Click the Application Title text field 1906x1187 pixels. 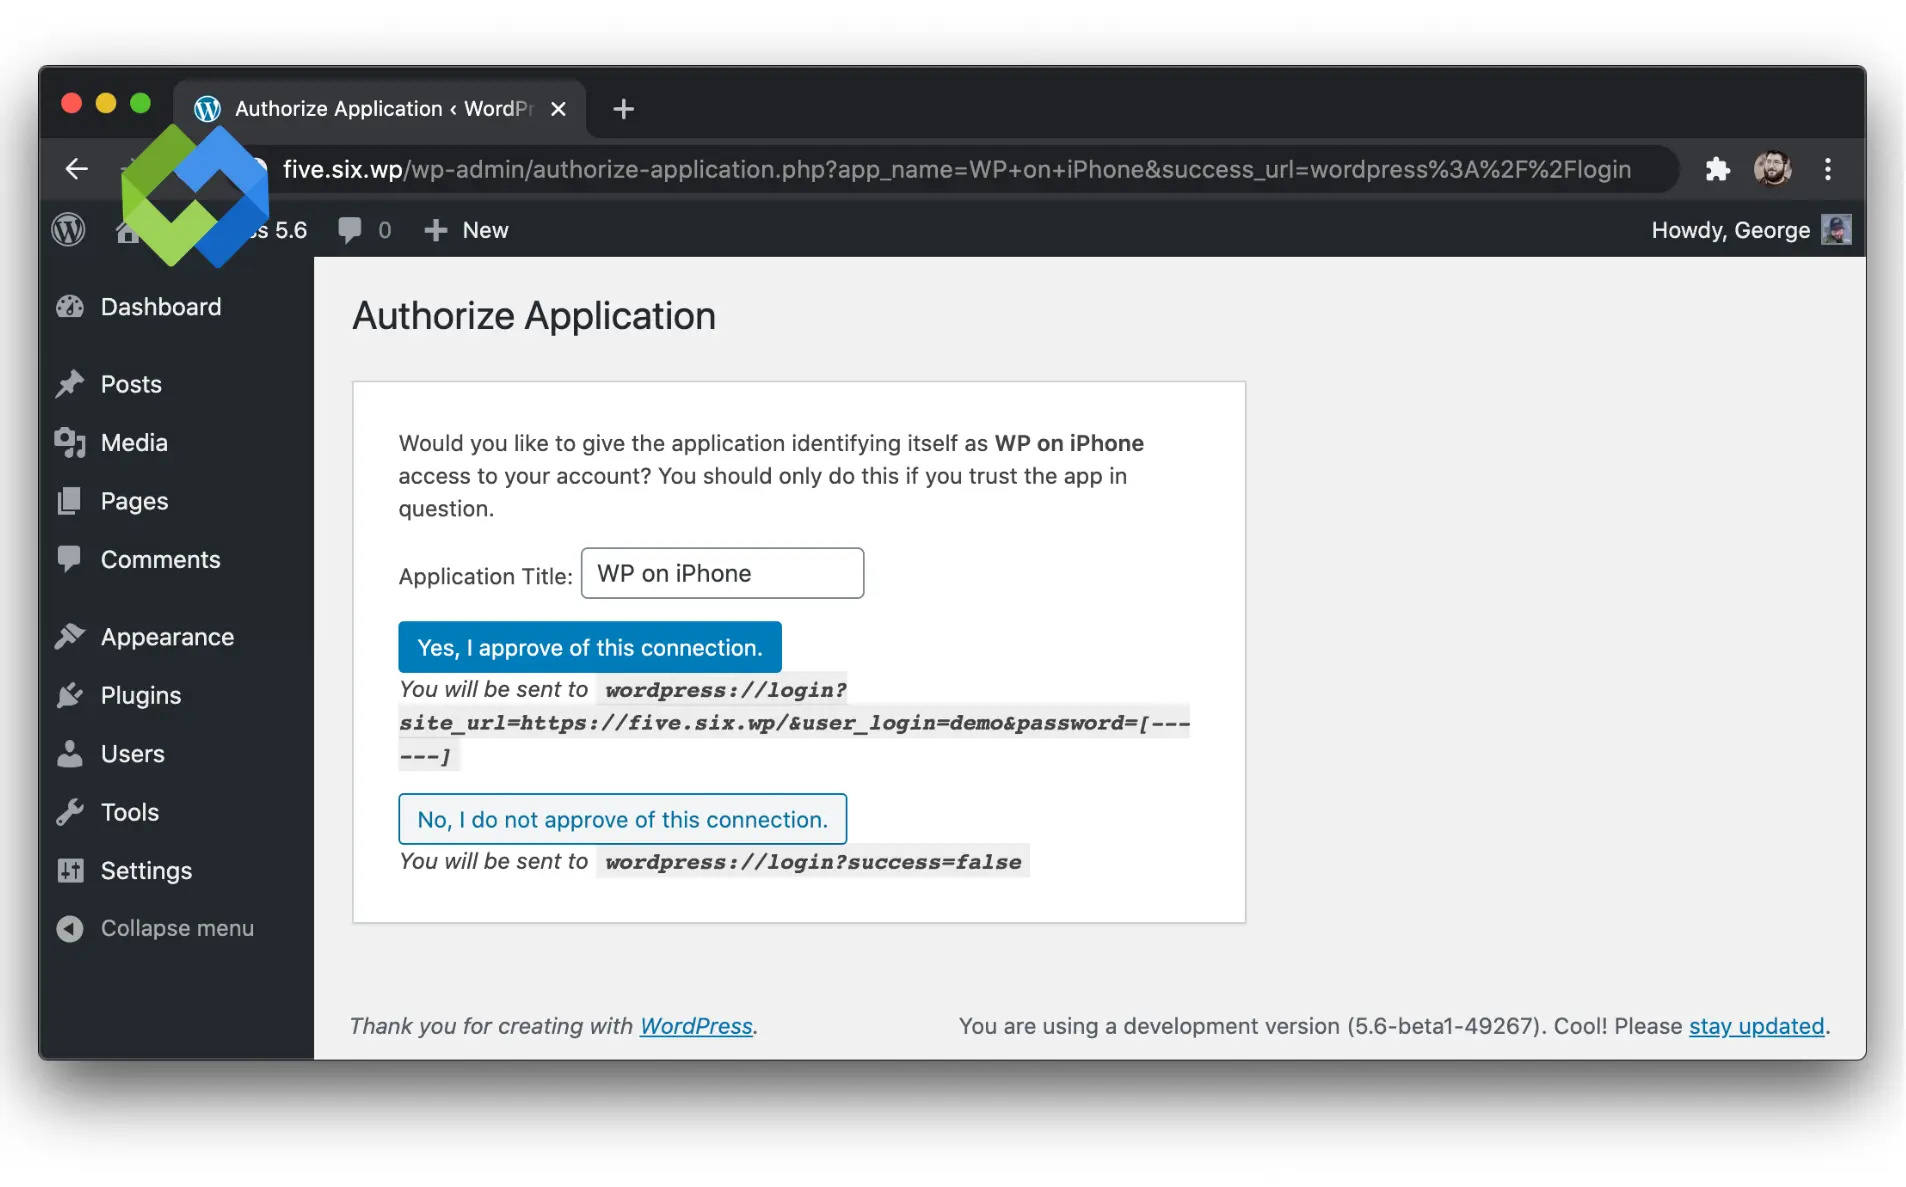point(722,573)
